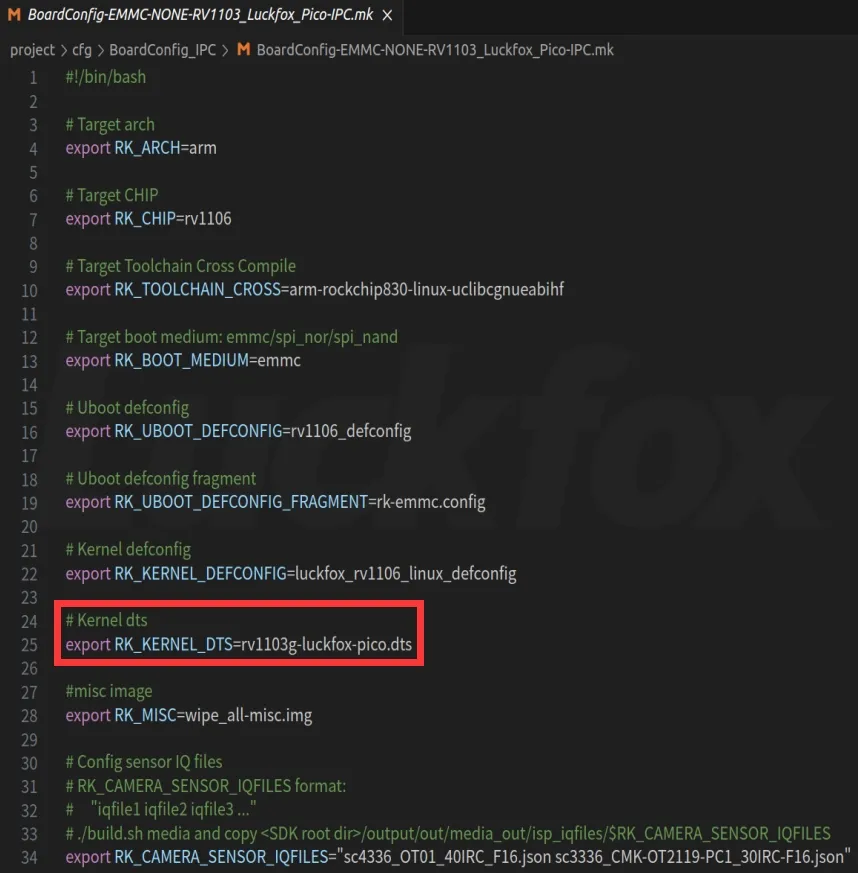Click the 'RK_MISC' variable name
Screen dimensions: 858x873
[x=145, y=715]
